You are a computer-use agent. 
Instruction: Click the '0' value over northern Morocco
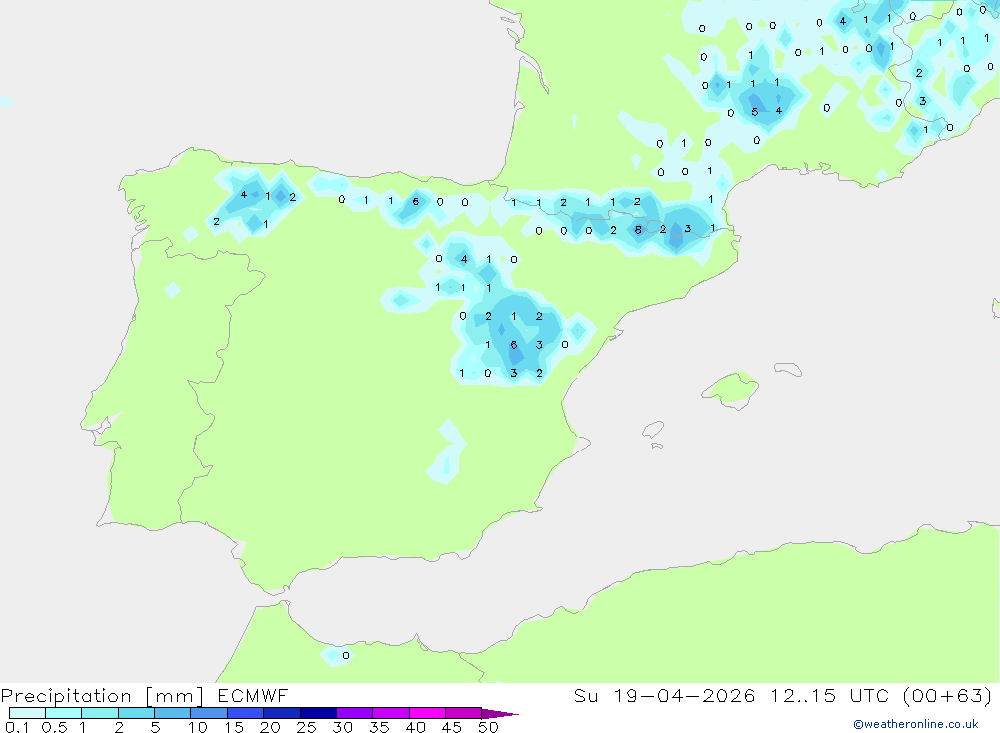pyautogui.click(x=346, y=655)
